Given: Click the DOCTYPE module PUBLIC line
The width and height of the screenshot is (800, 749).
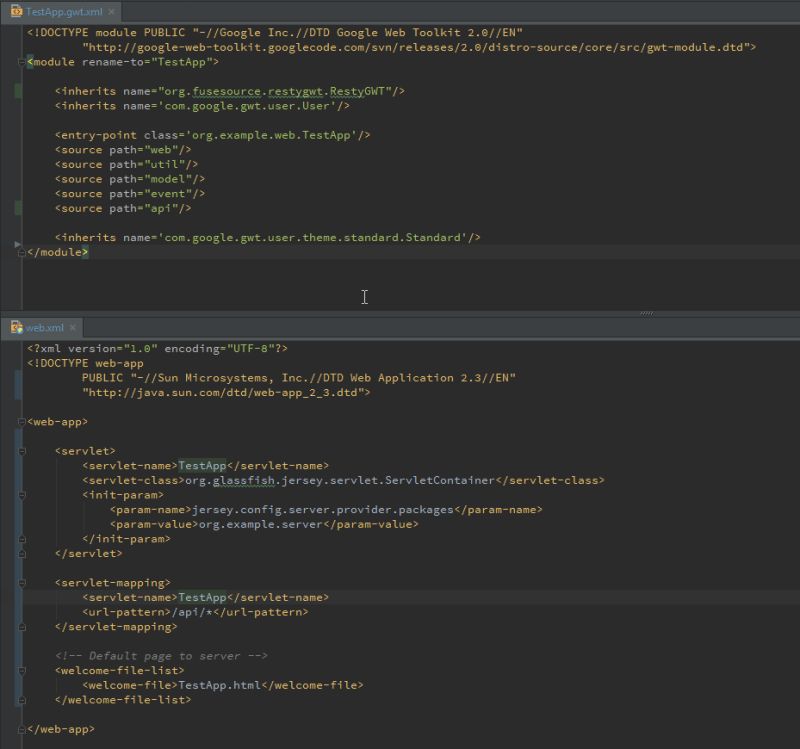Looking at the screenshot, I should coord(275,33).
